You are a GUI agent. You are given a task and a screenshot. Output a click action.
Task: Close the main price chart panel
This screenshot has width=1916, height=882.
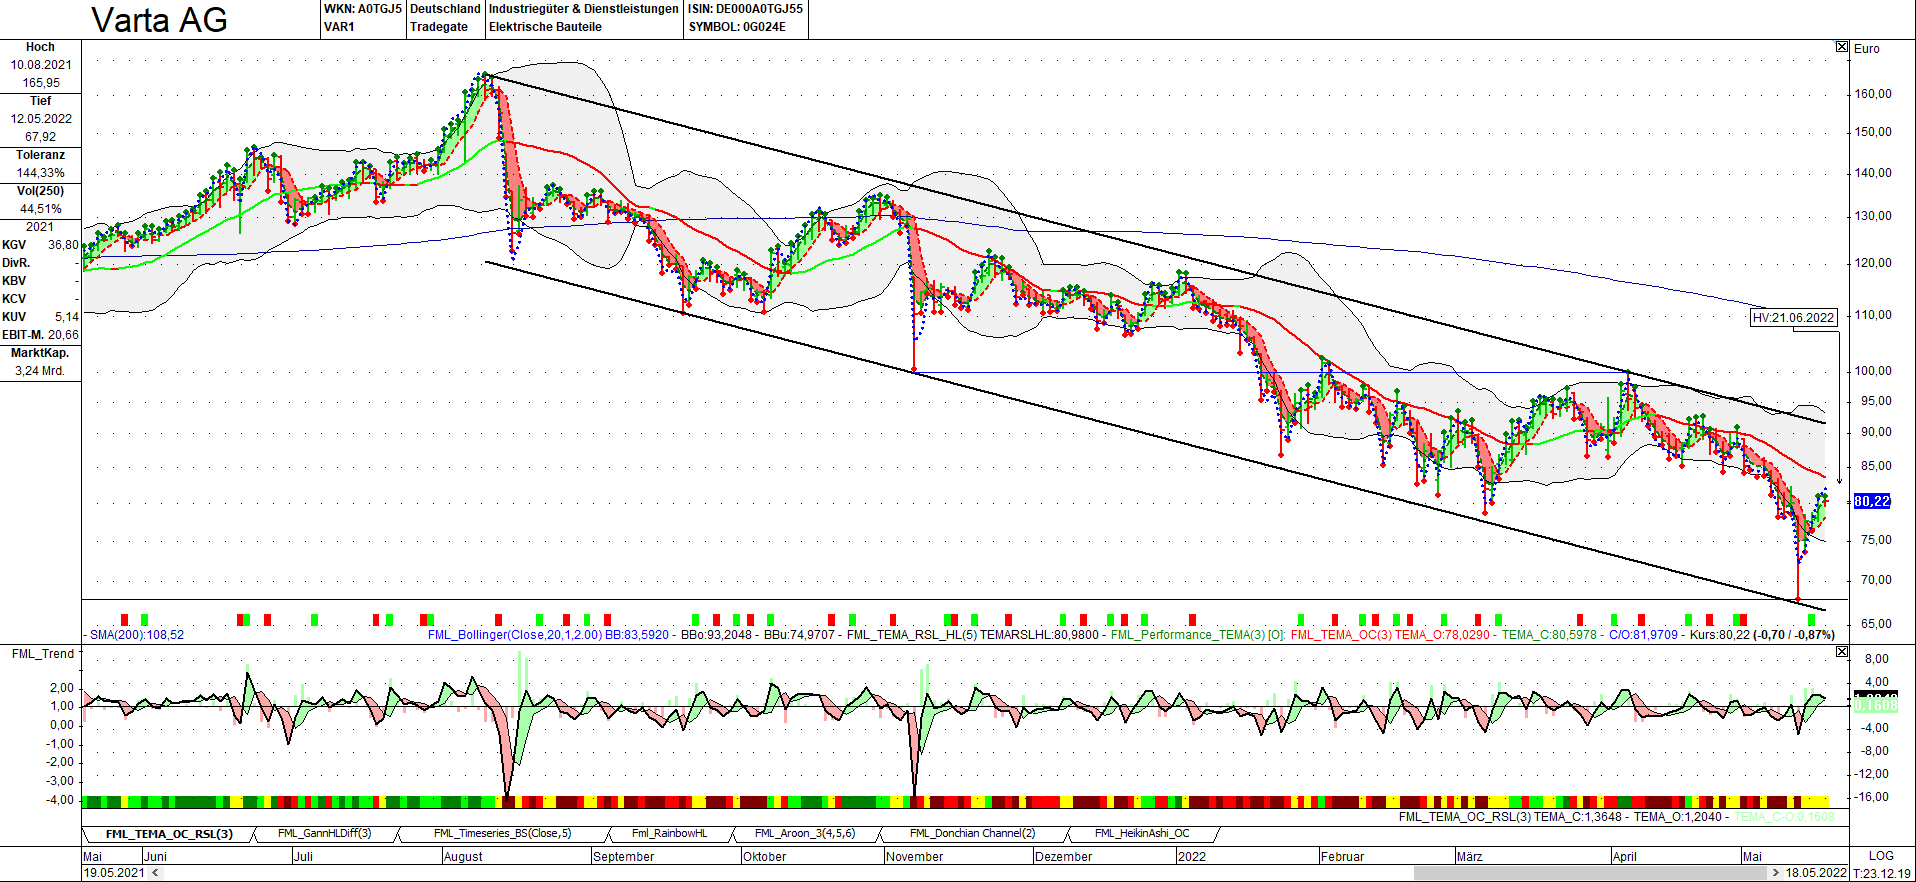tap(1842, 47)
